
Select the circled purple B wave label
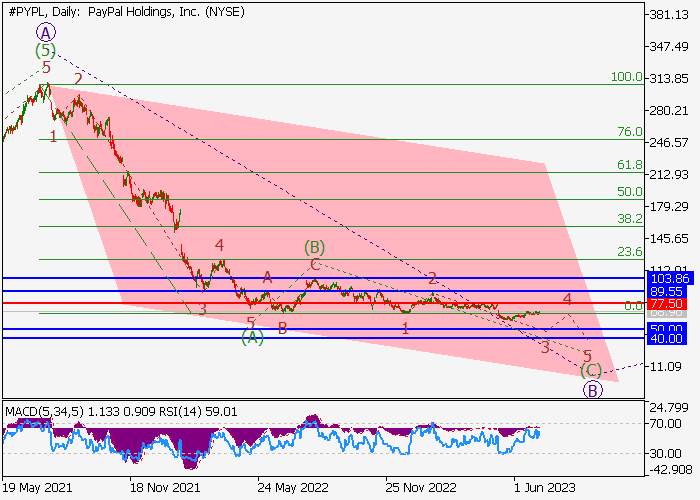tap(592, 390)
